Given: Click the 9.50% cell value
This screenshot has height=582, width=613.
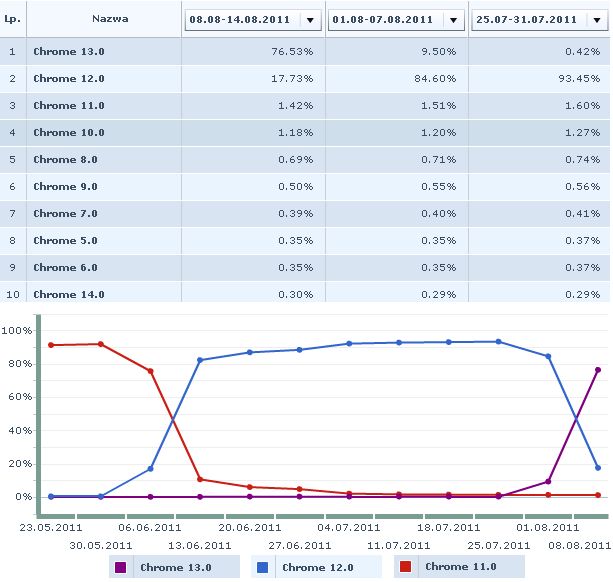Looking at the screenshot, I should [x=439, y=52].
